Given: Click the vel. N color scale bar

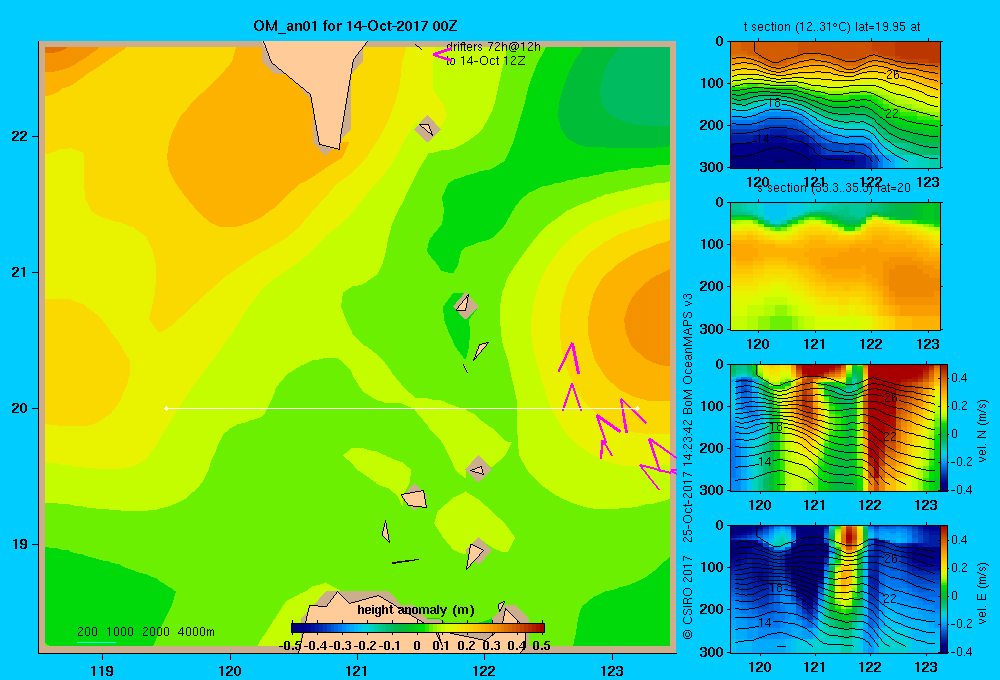Looking at the screenshot, I should tap(945, 427).
